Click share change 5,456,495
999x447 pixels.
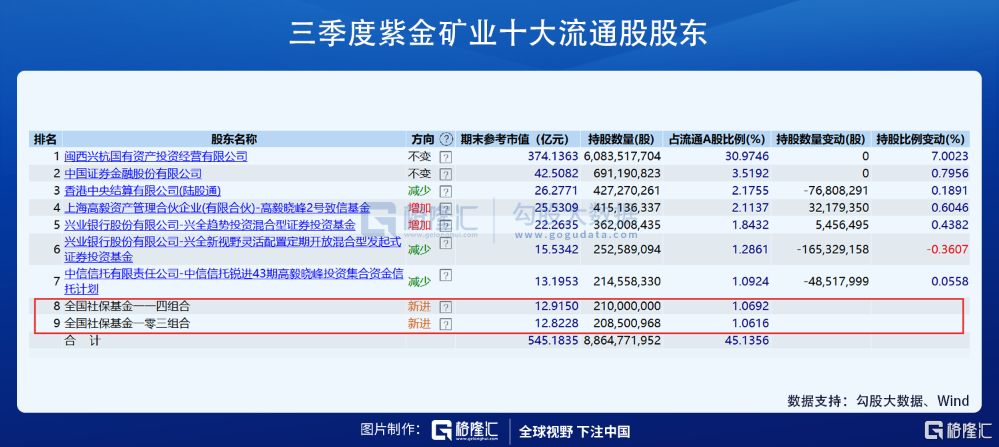pos(840,225)
